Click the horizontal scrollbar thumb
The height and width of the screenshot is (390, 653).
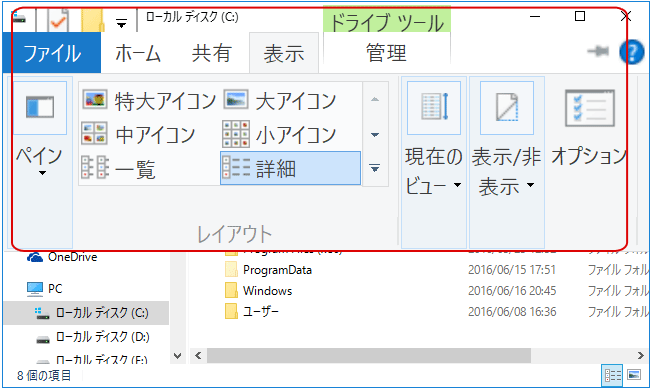[369, 355]
